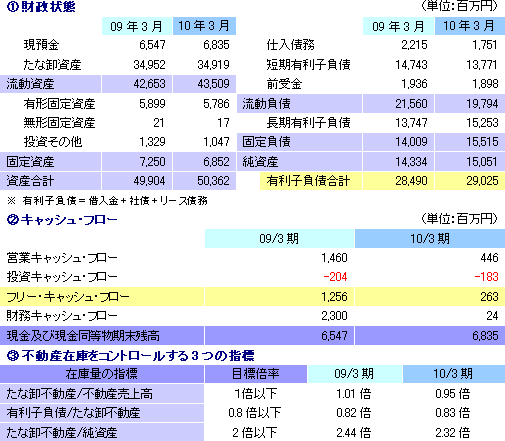The width and height of the screenshot is (505, 441).
Task: Click the 10年3月 column header above 現預金
Action: 204,26
